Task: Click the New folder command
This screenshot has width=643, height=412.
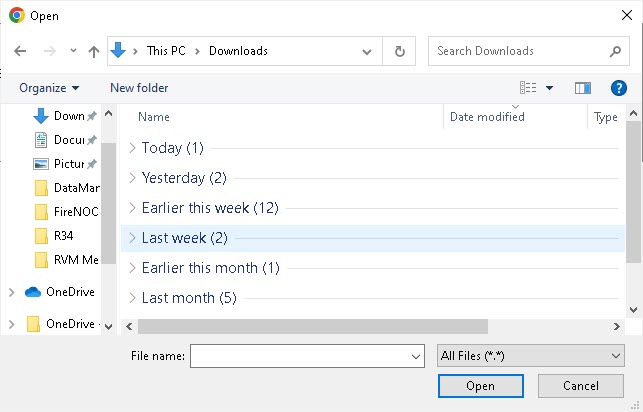Action: point(139,88)
